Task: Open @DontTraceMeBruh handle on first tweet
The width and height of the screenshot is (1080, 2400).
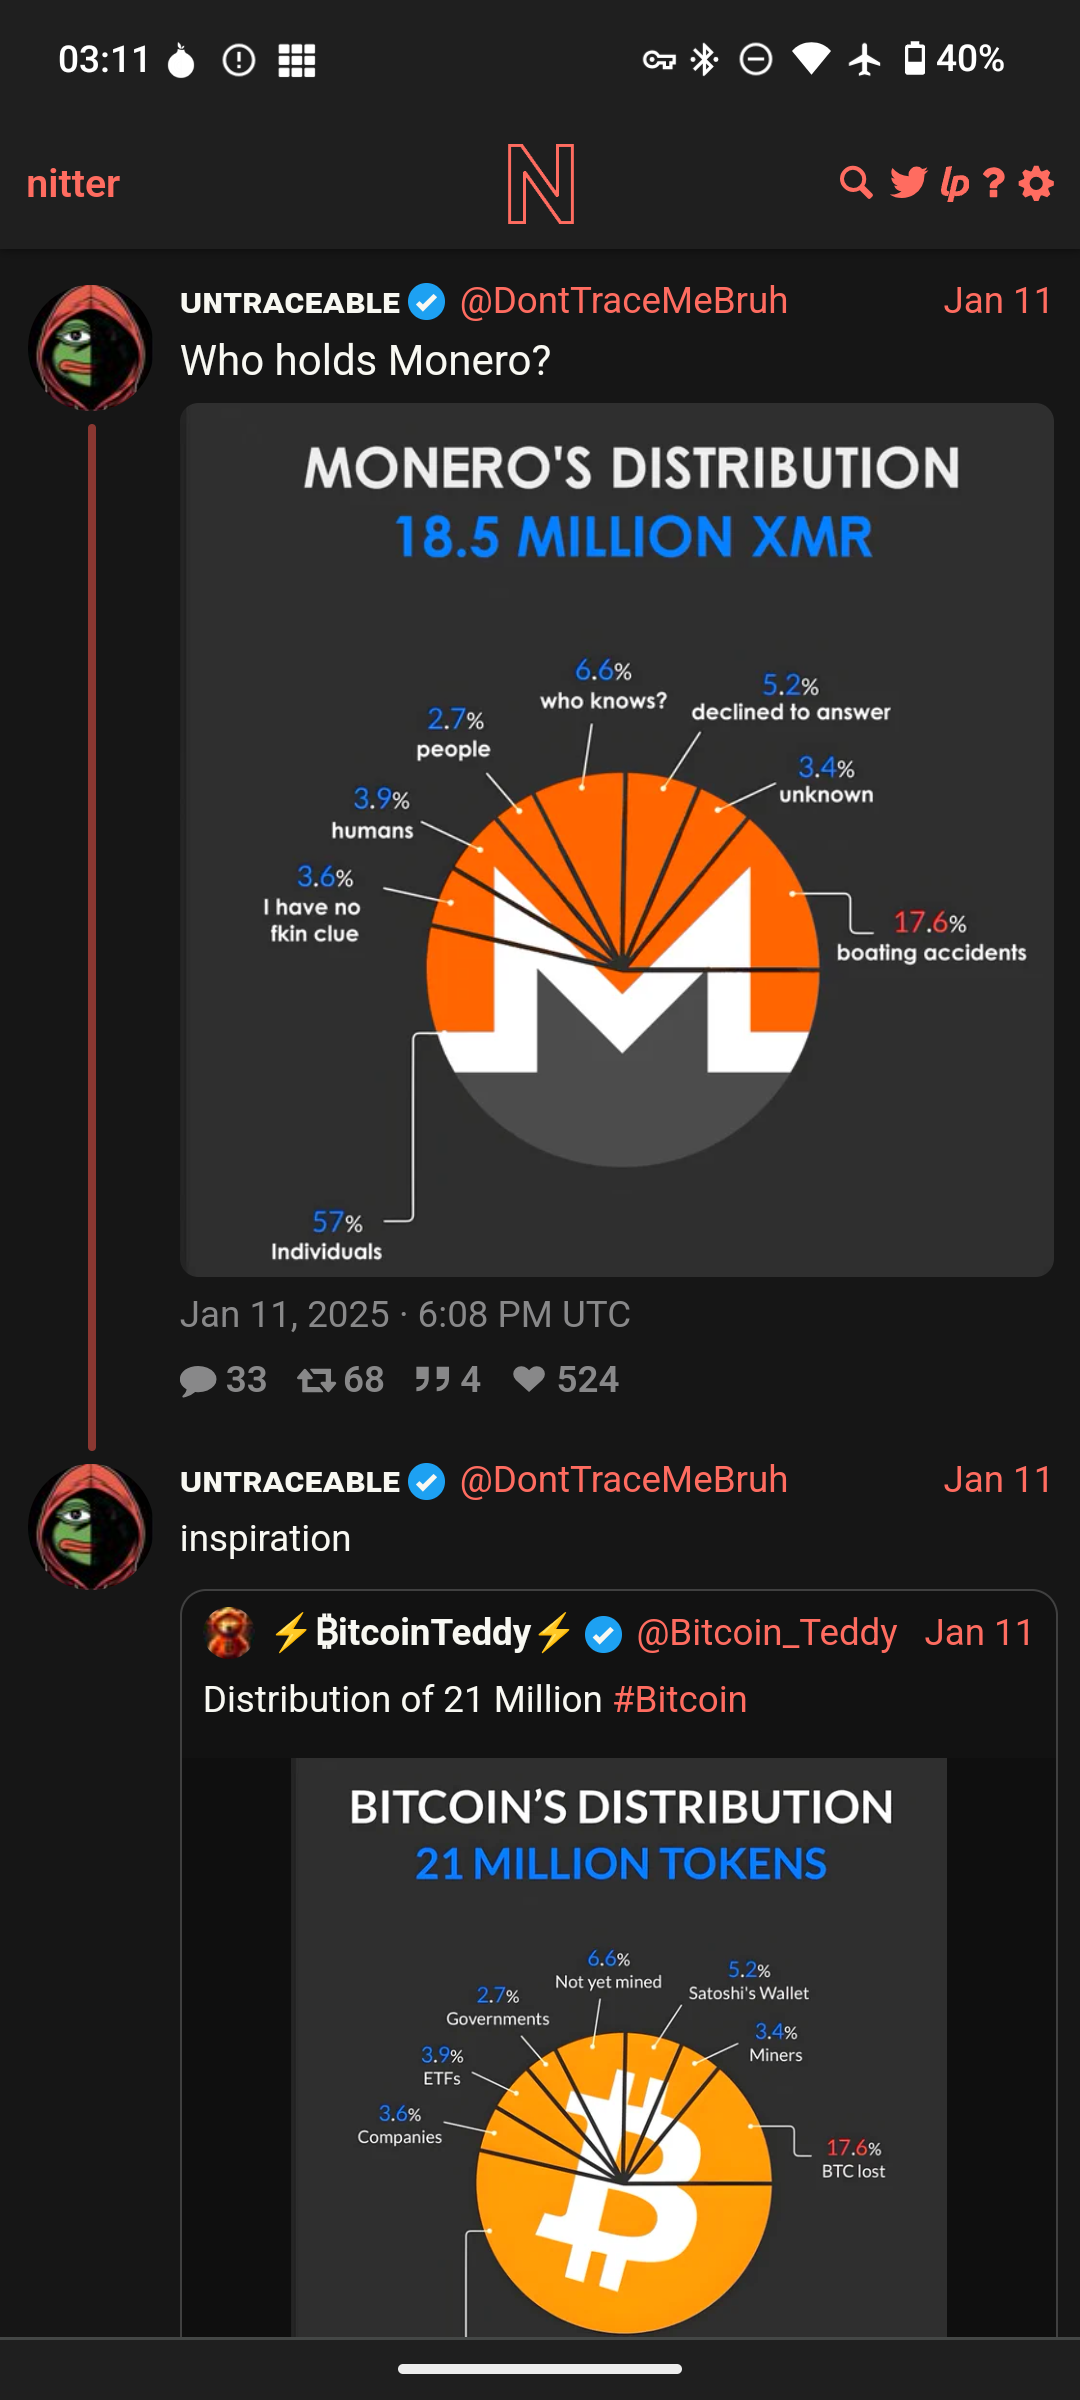Action: tap(623, 301)
